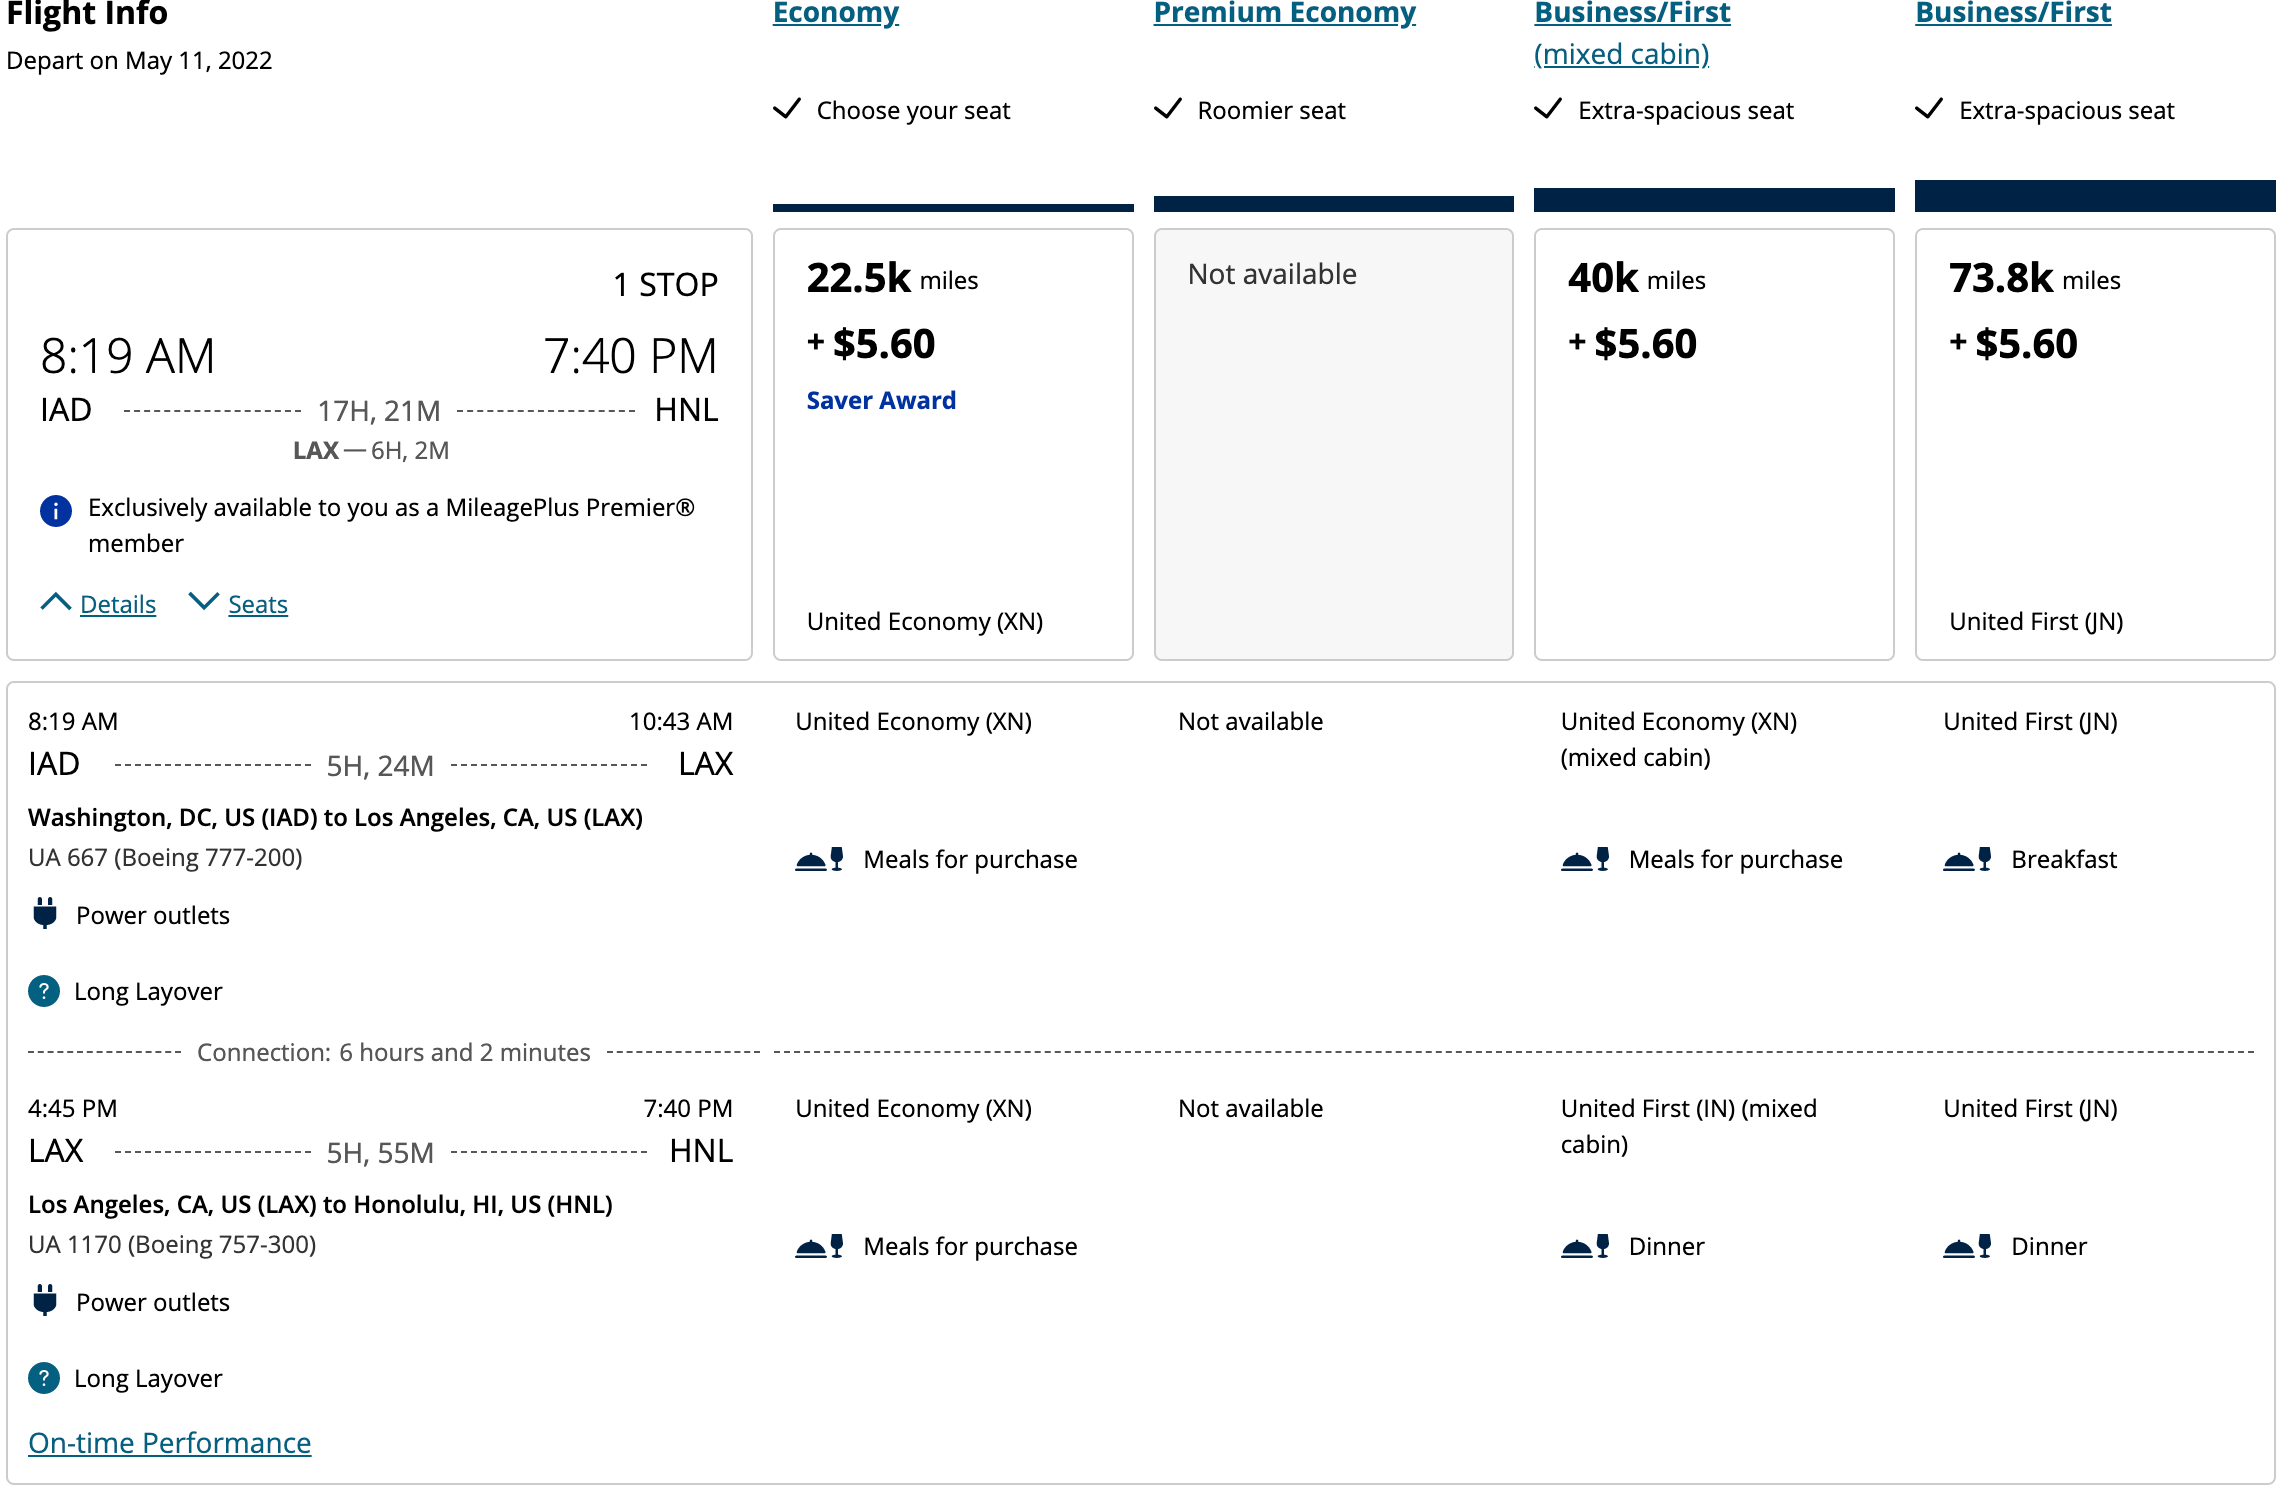Select the 40k miles mixed cabin fare
The height and width of the screenshot is (1498, 2290).
pyautogui.click(x=1714, y=444)
